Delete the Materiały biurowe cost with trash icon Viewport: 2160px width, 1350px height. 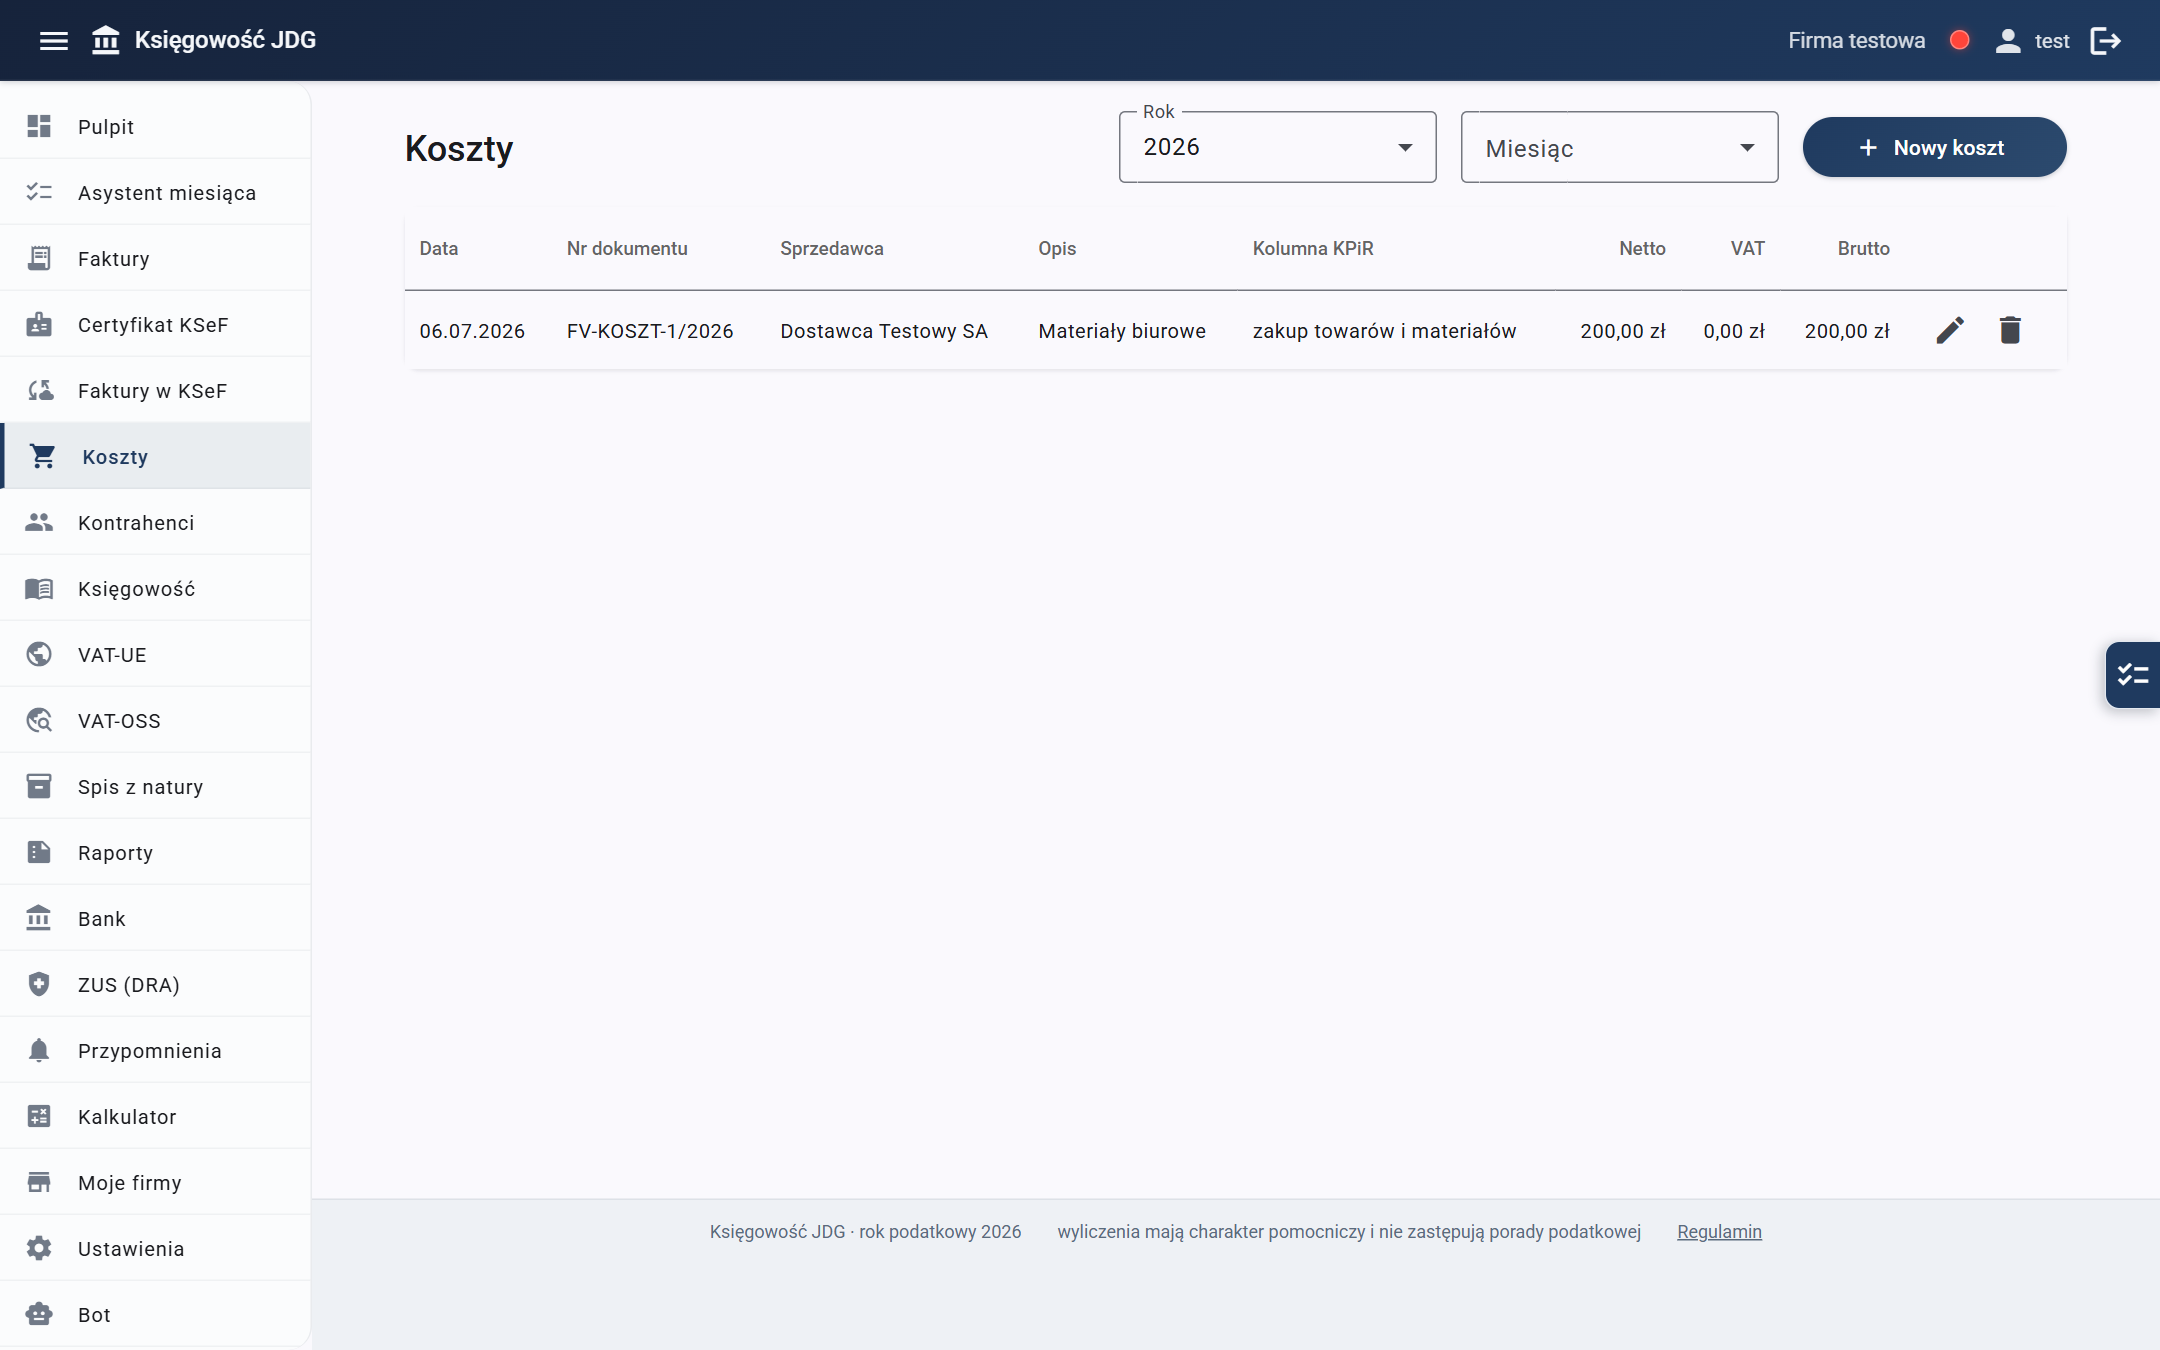coord(2010,330)
